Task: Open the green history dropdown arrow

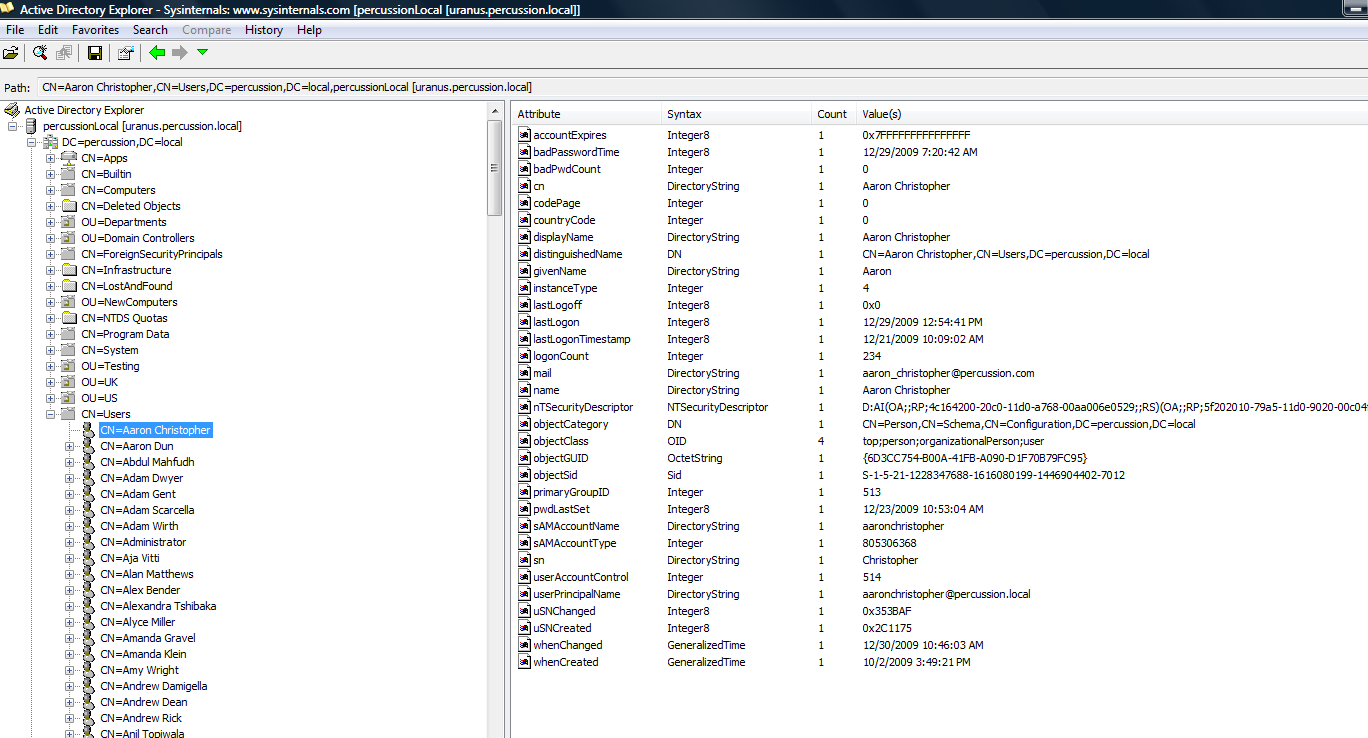Action: (x=202, y=52)
